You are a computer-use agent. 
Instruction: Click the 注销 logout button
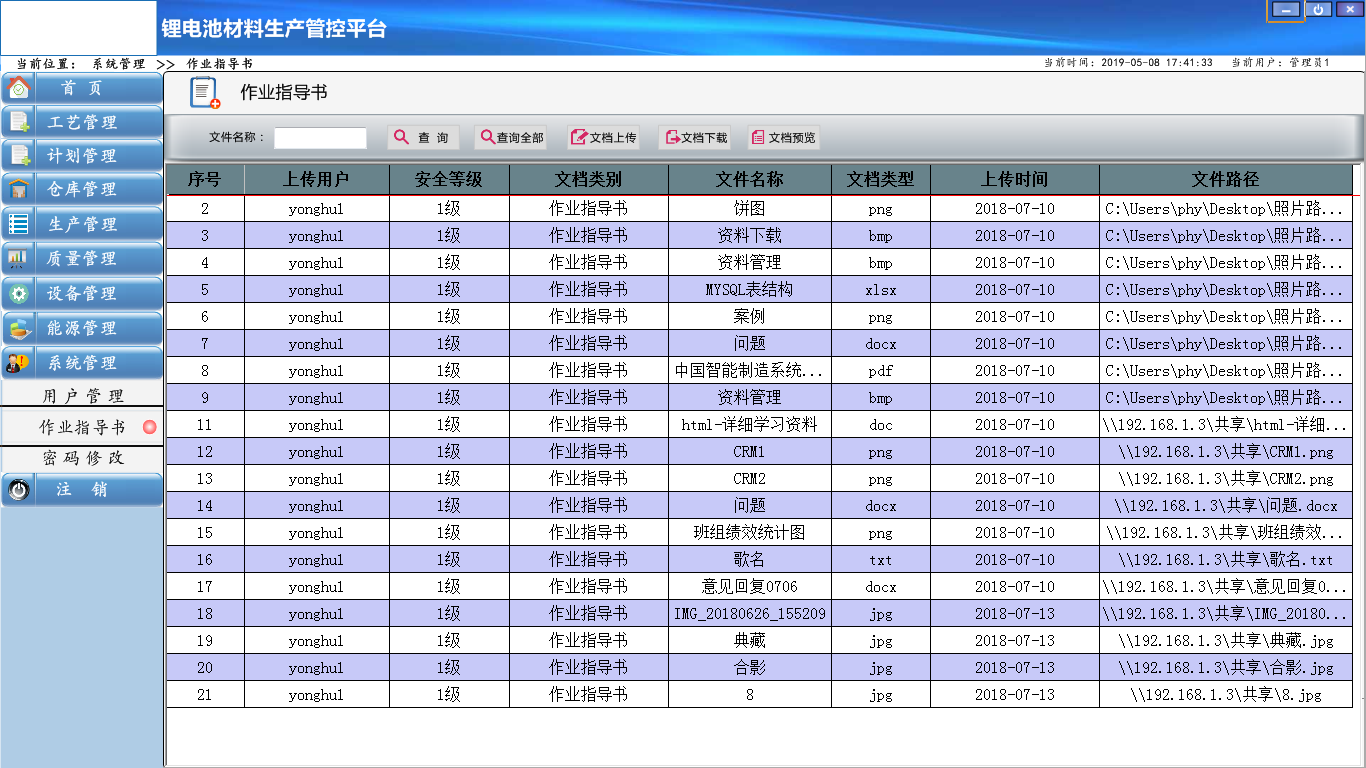click(82, 490)
